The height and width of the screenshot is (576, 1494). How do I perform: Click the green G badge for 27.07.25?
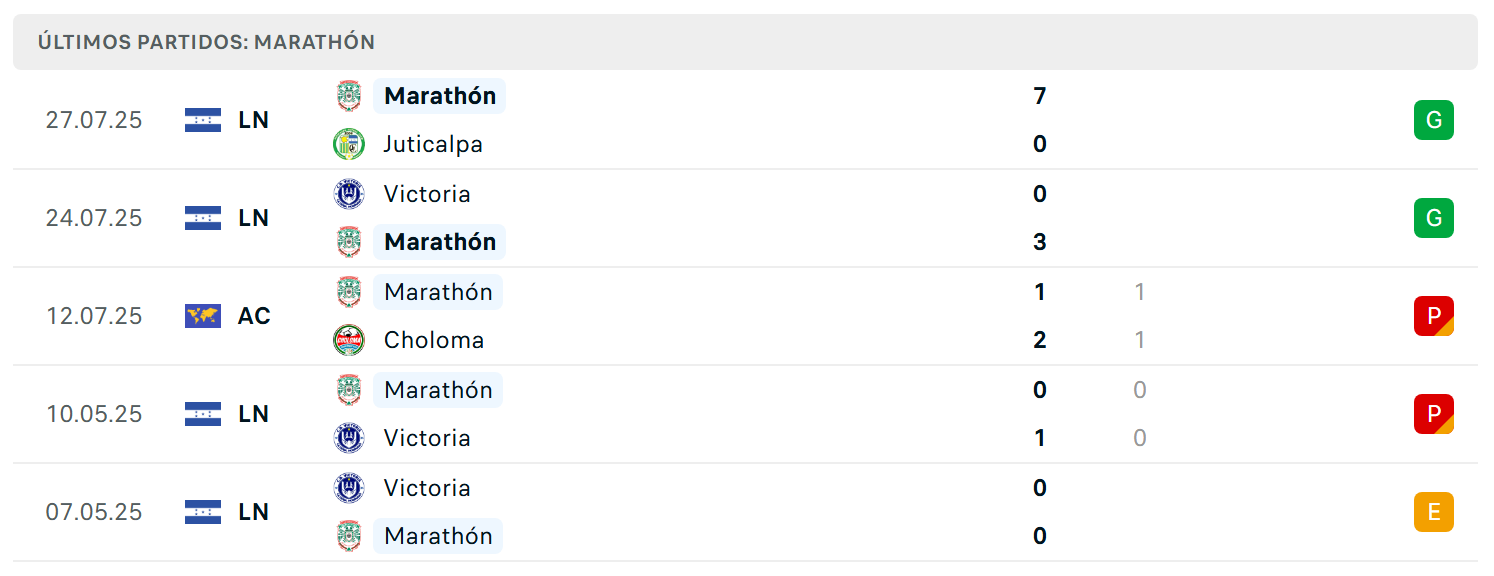pyautogui.click(x=1433, y=120)
